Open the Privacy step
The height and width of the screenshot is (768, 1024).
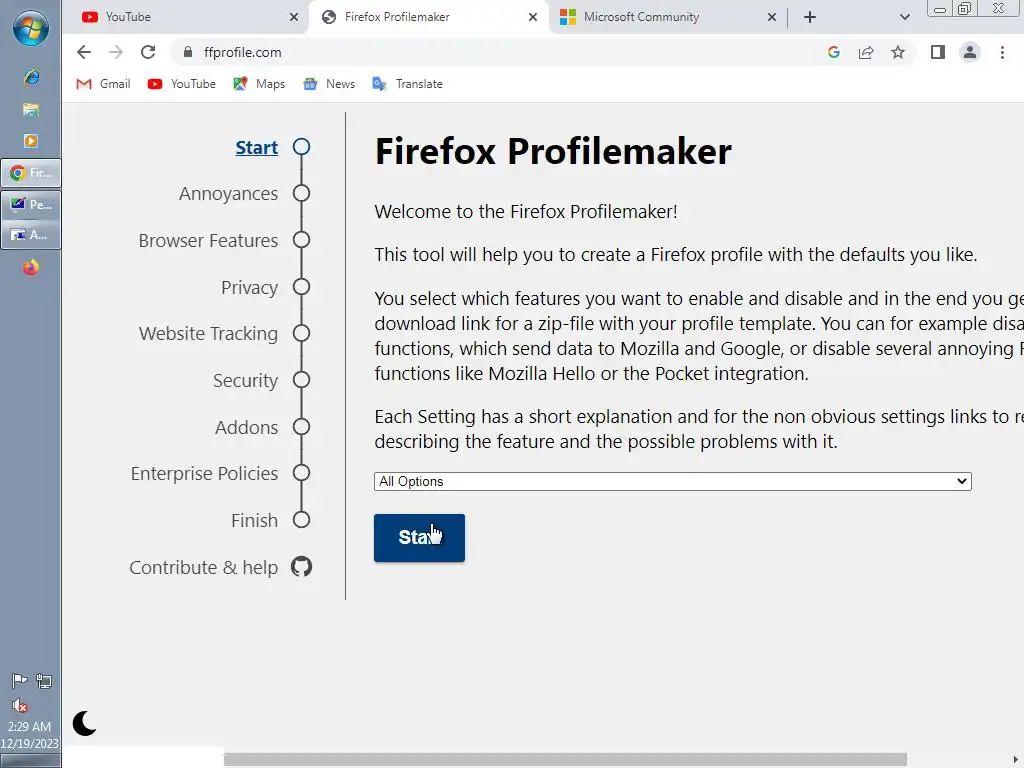click(249, 287)
